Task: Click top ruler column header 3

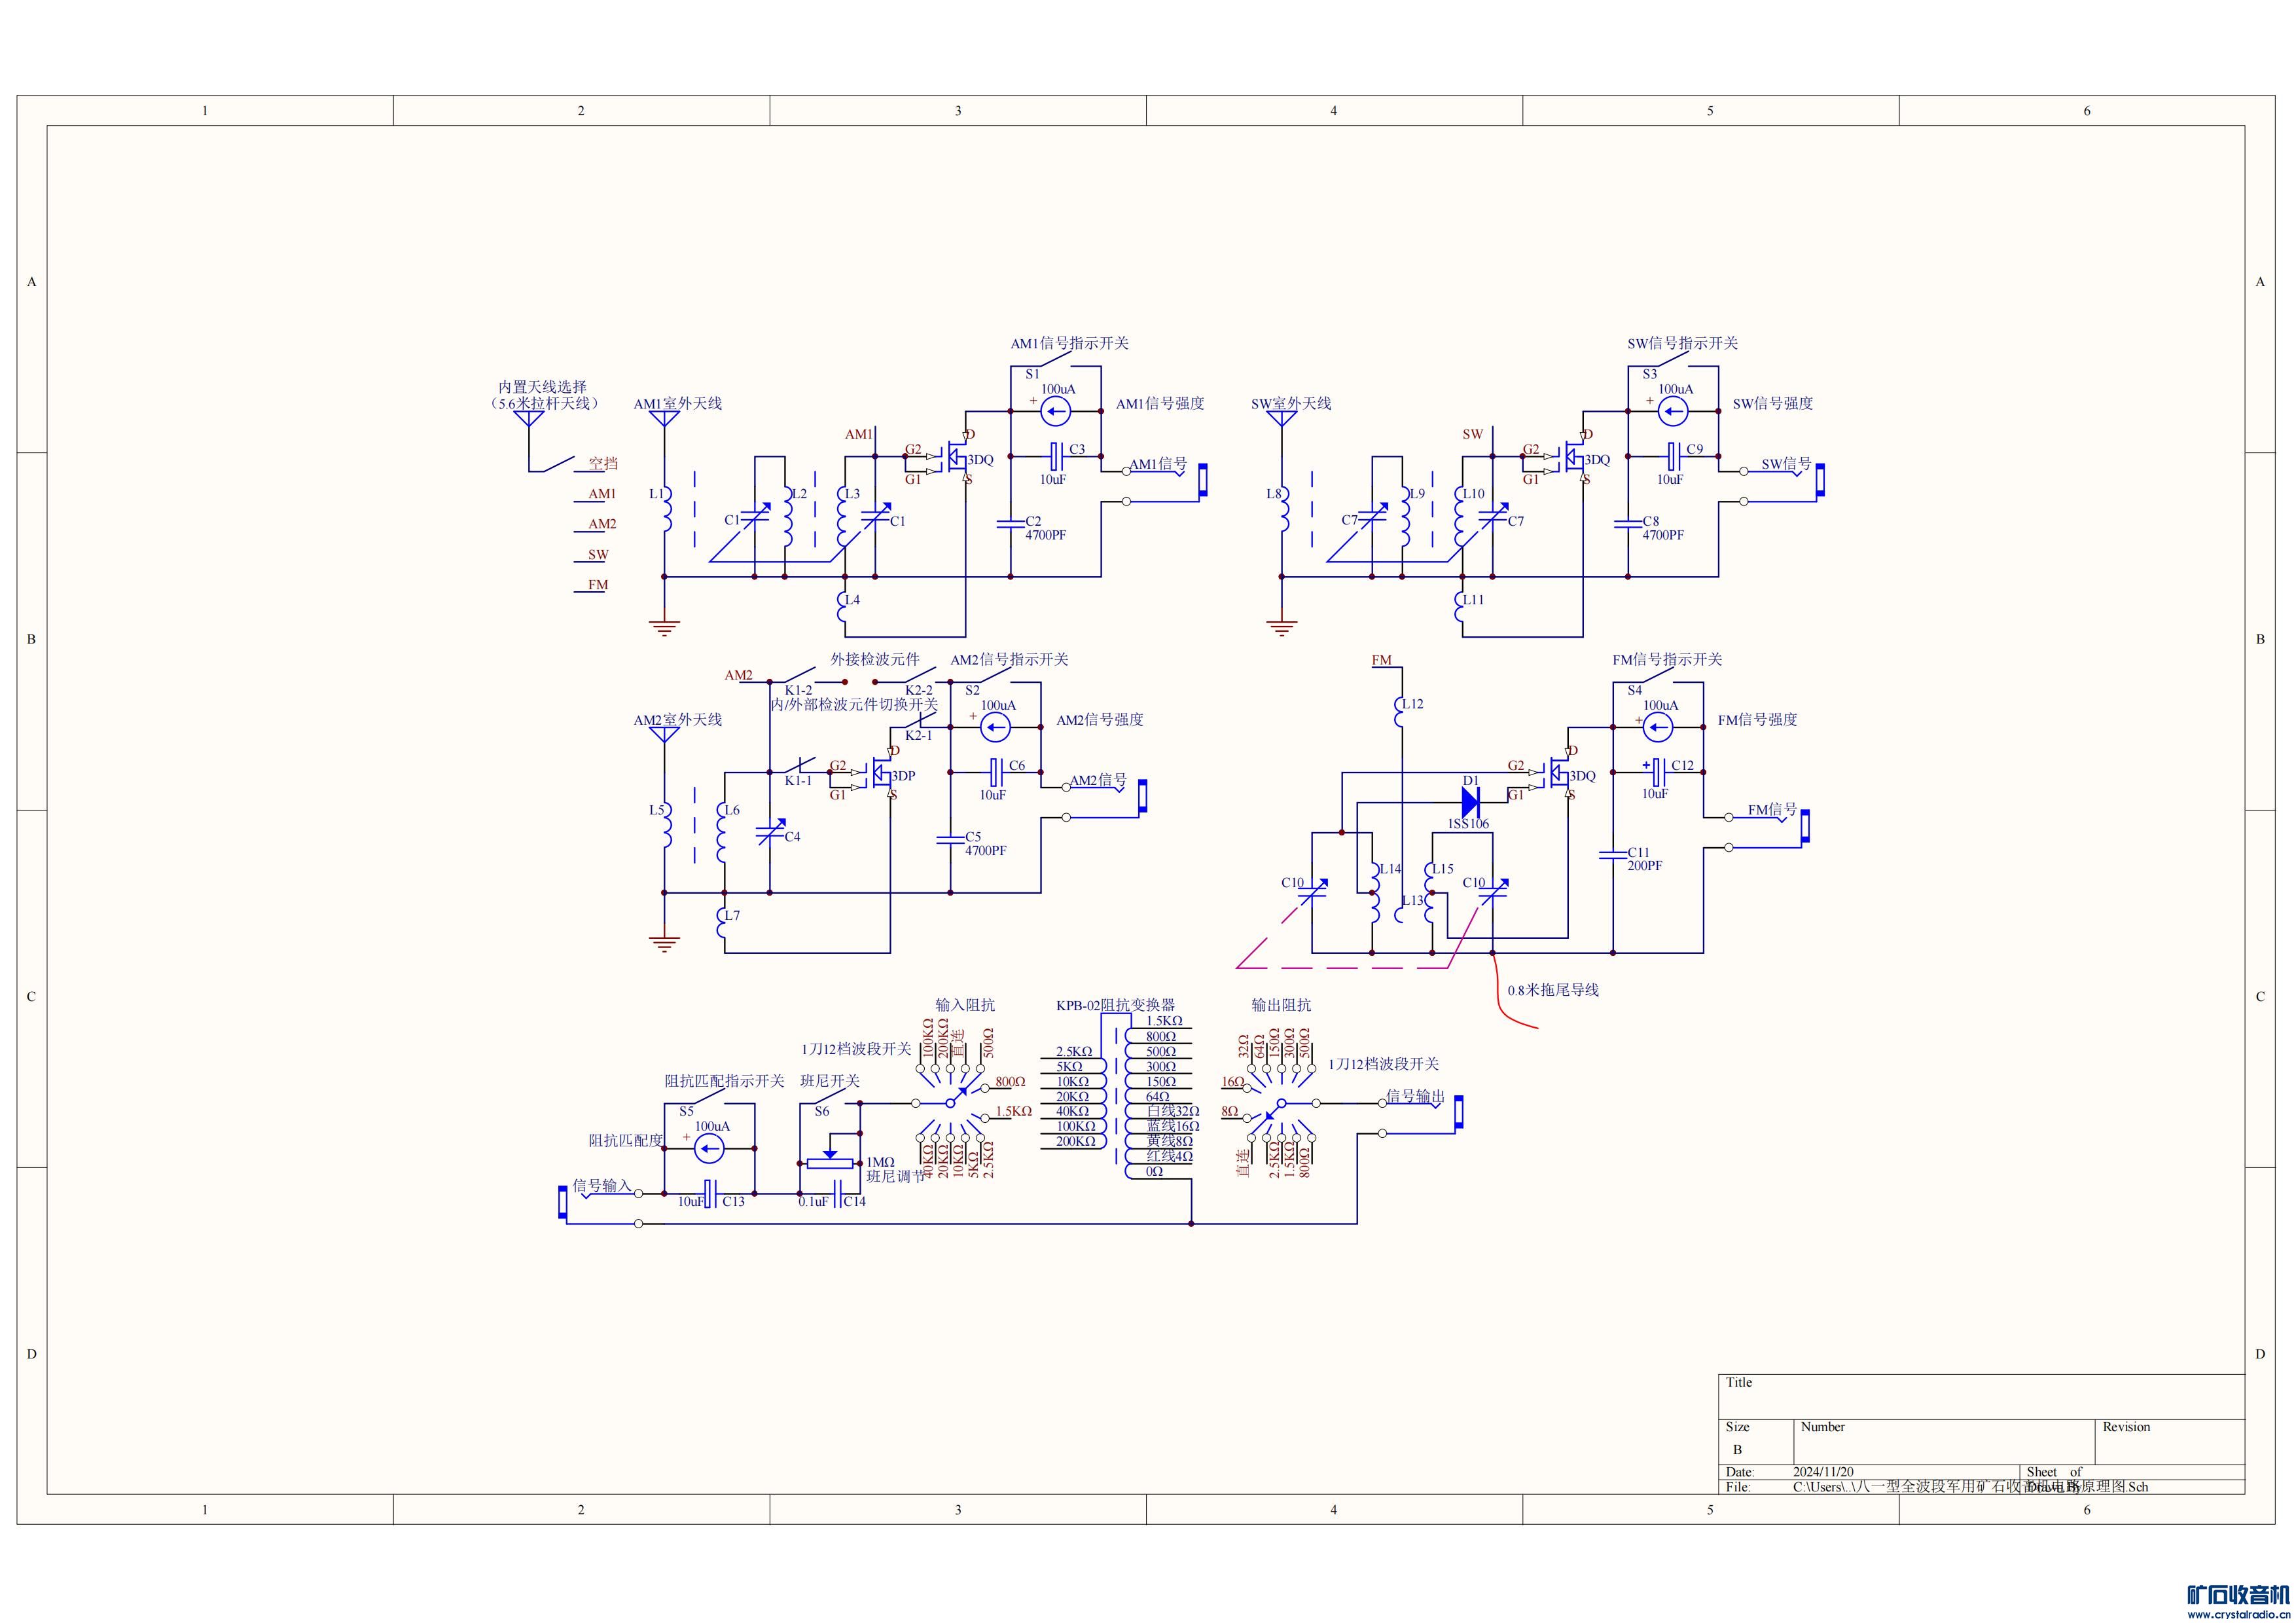Action: click(x=957, y=111)
